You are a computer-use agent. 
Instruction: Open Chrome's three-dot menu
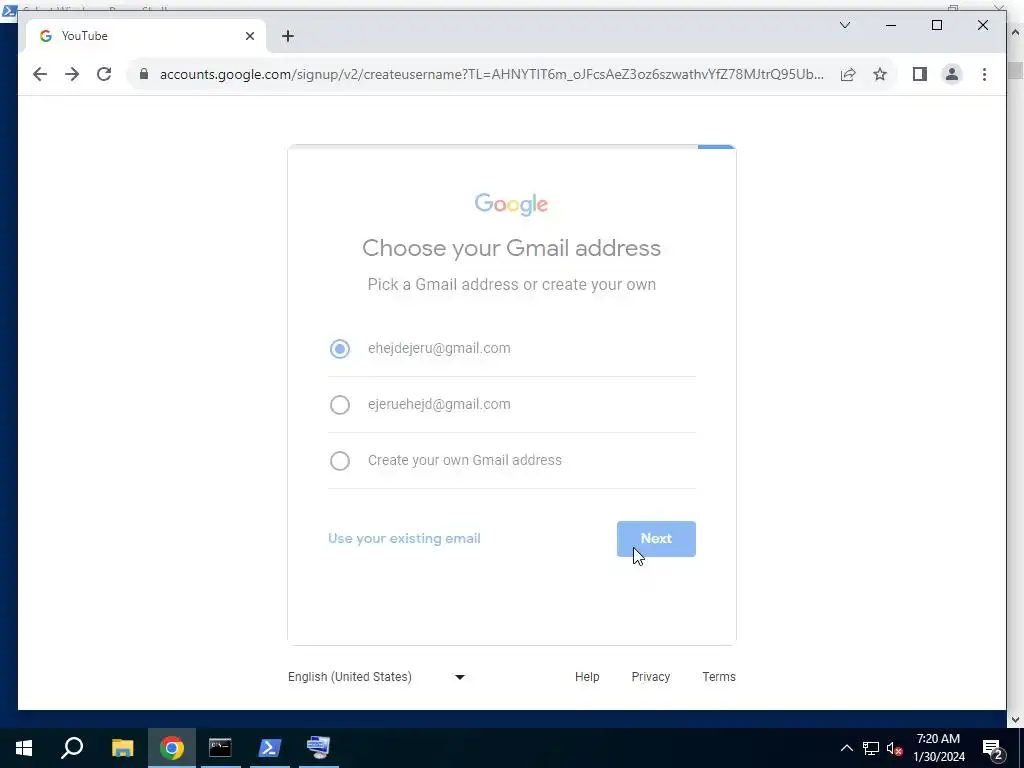(x=984, y=74)
